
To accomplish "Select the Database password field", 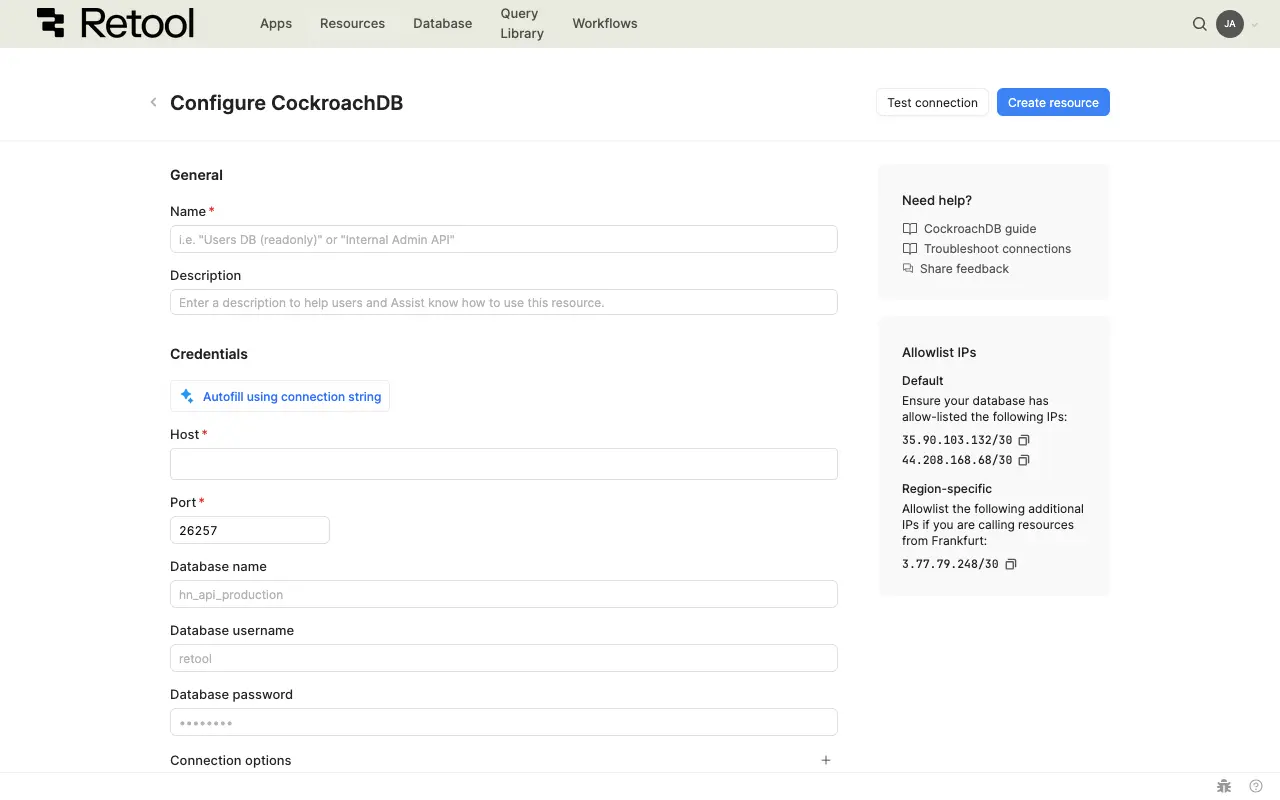I will point(503,722).
